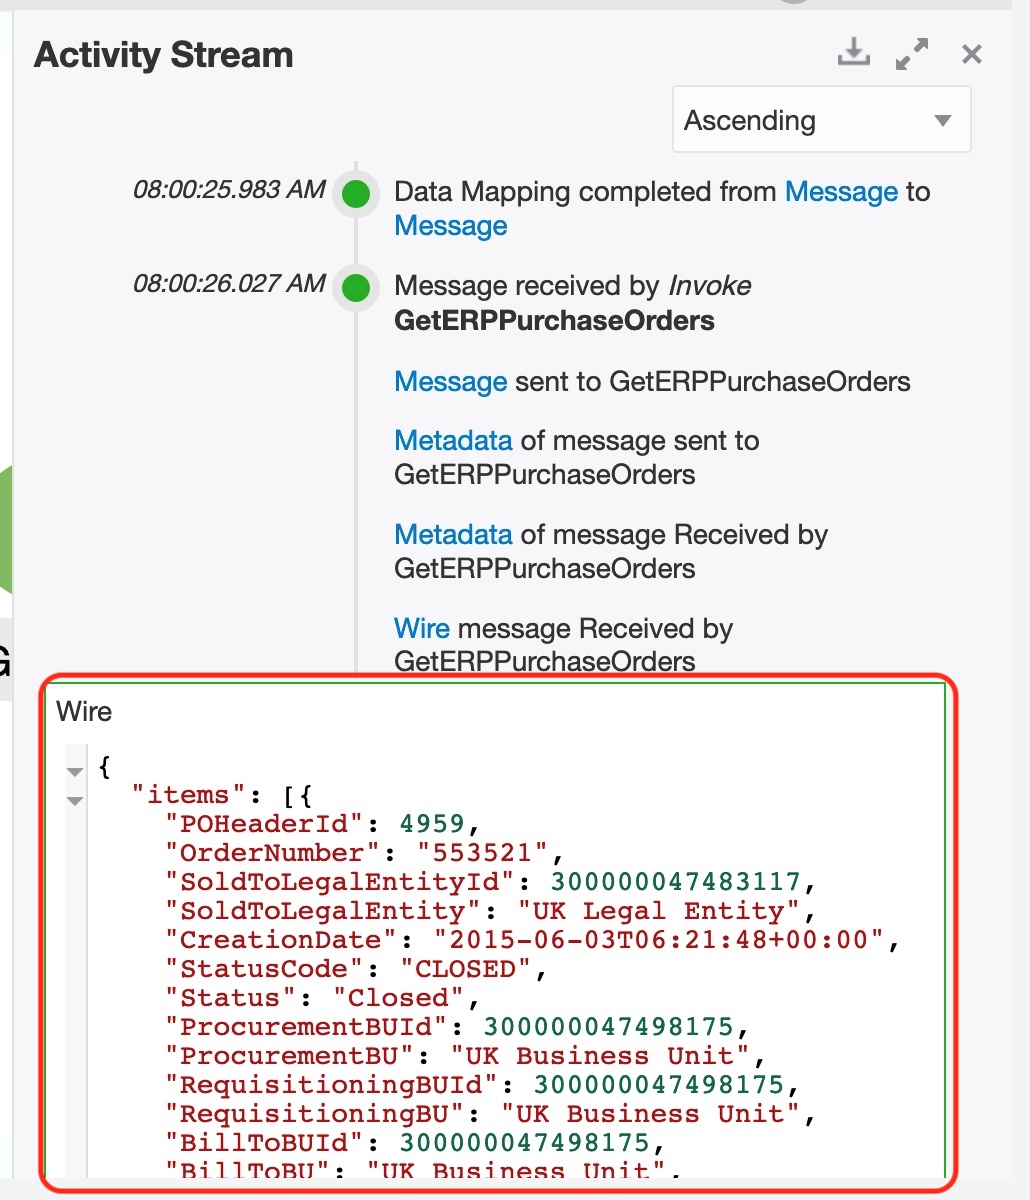The image size is (1030, 1200).
Task: Click the 08:00:25.983 AM timestamp
Action: [229, 190]
